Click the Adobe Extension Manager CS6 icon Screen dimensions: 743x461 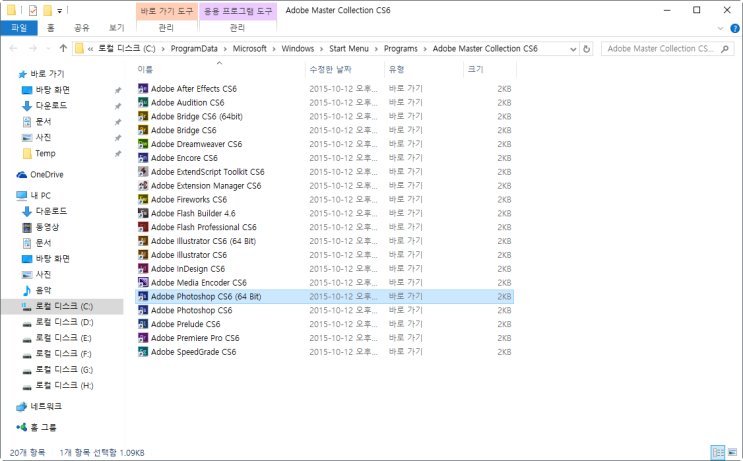[143, 186]
